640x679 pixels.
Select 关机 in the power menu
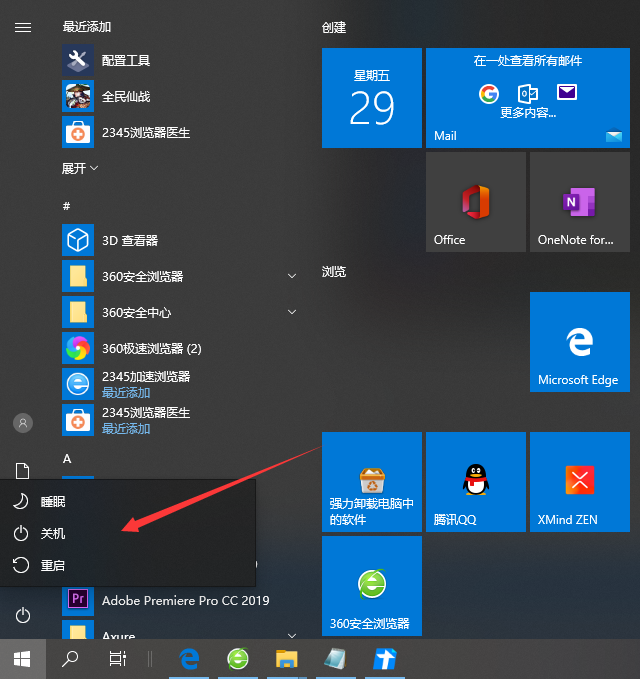52,534
